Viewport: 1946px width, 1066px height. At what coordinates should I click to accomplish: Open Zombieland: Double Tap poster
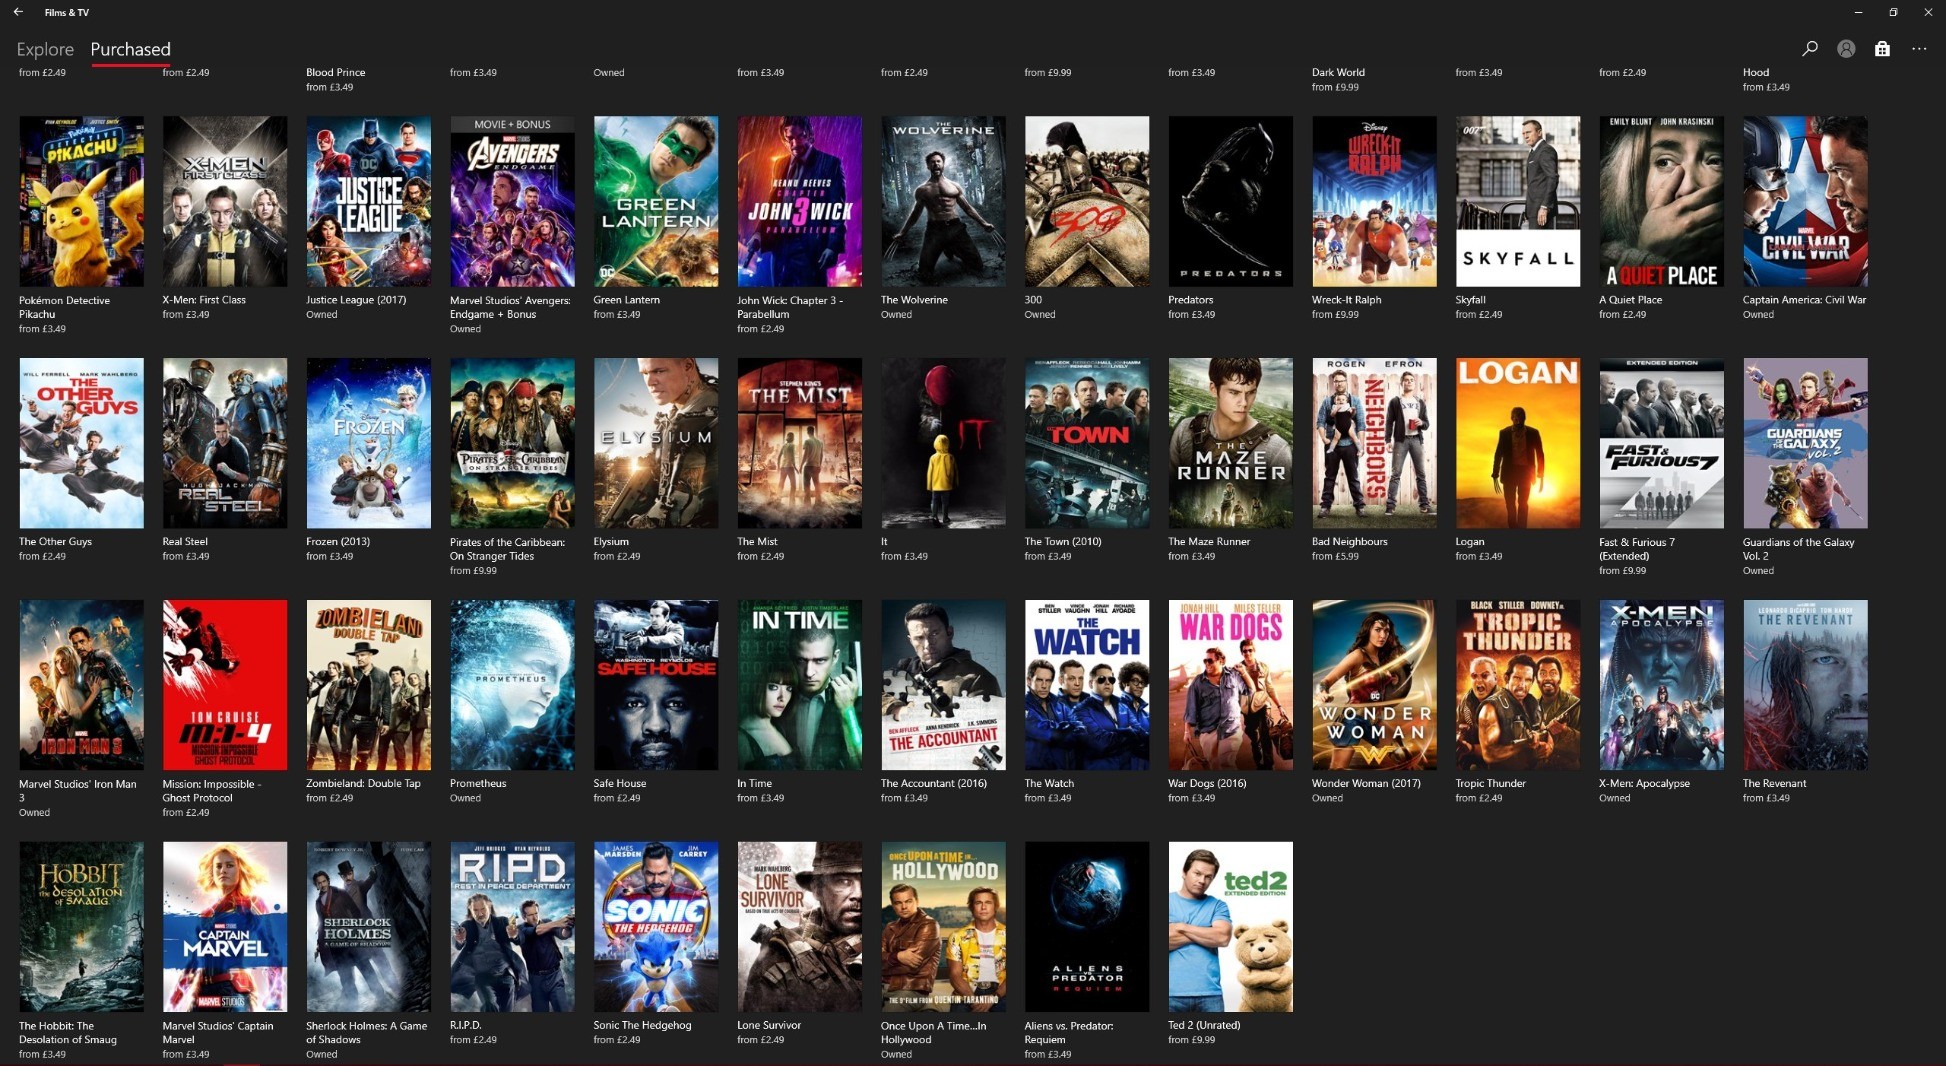368,685
